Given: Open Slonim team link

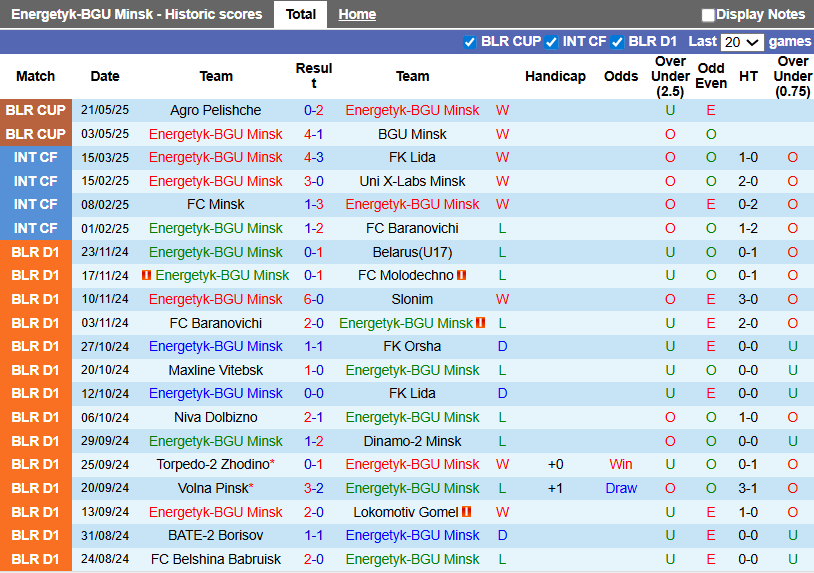Looking at the screenshot, I should click(412, 299).
